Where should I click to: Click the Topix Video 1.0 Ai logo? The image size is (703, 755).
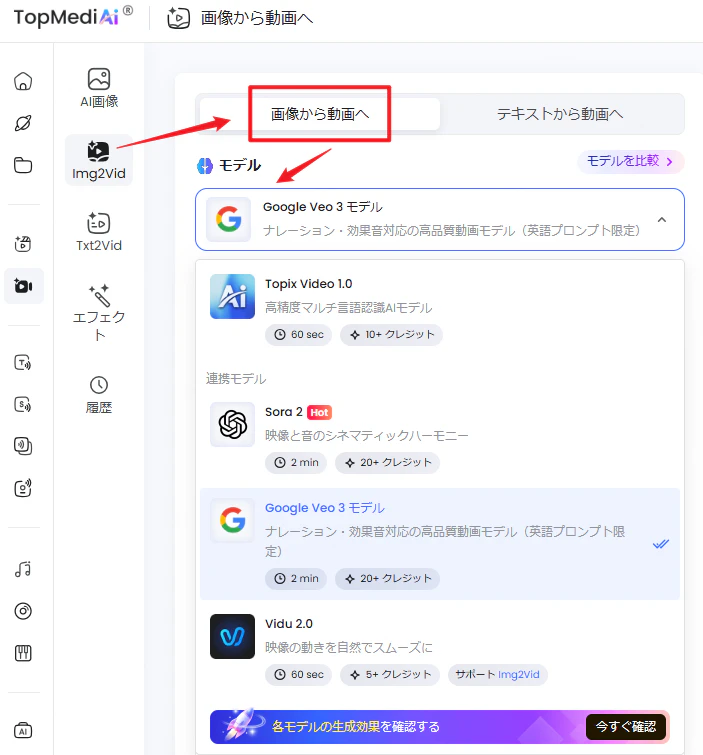click(232, 296)
